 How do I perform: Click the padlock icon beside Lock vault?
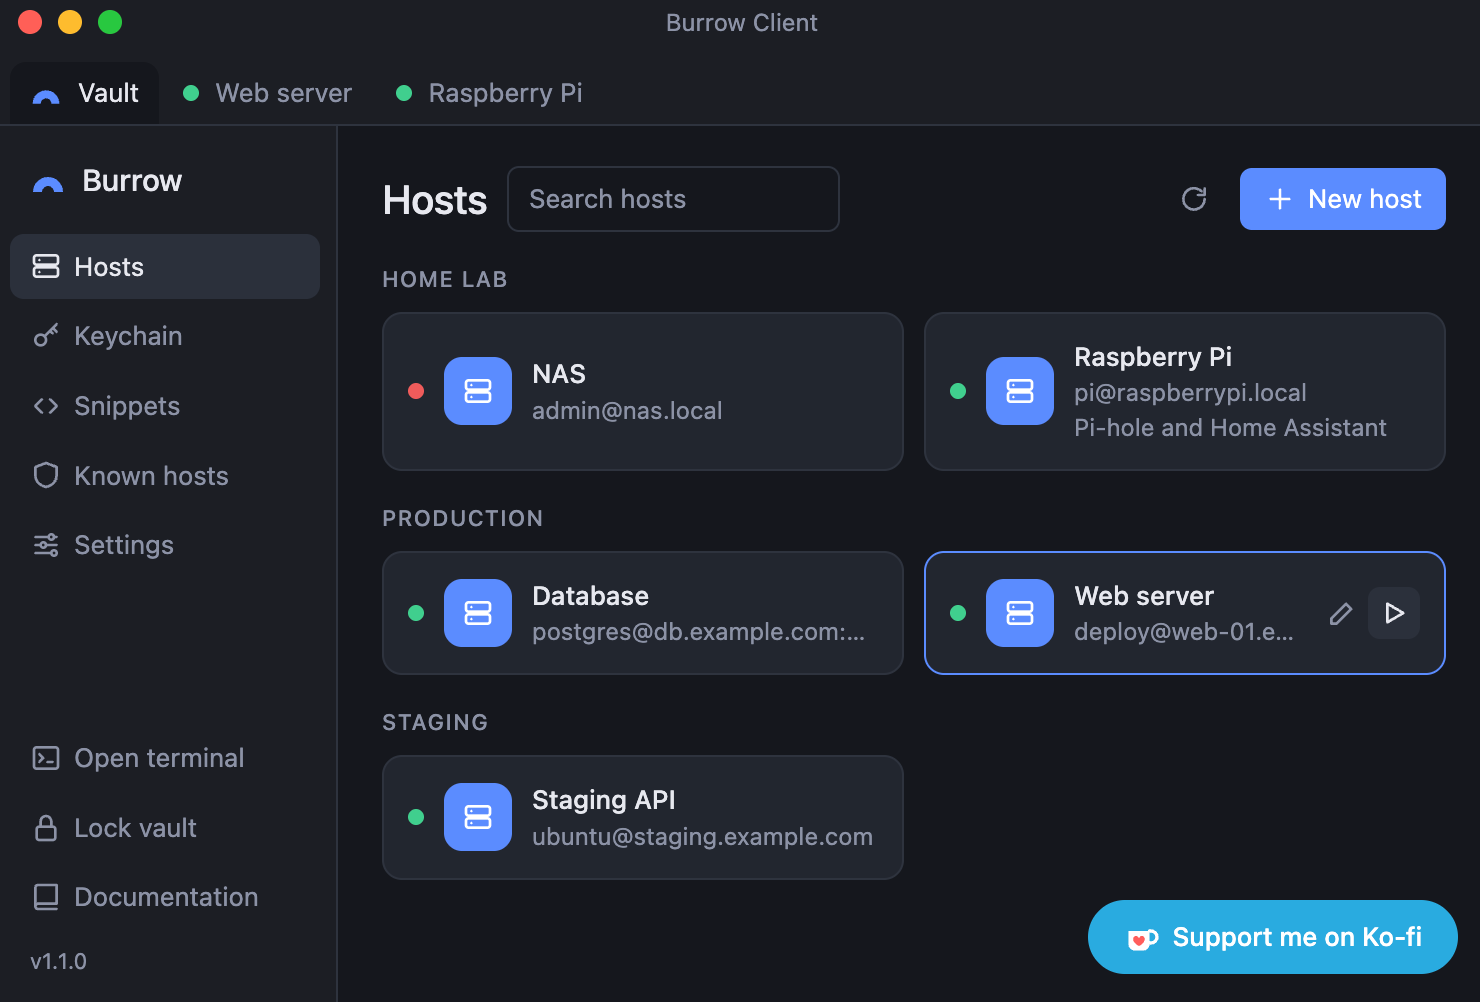click(46, 828)
